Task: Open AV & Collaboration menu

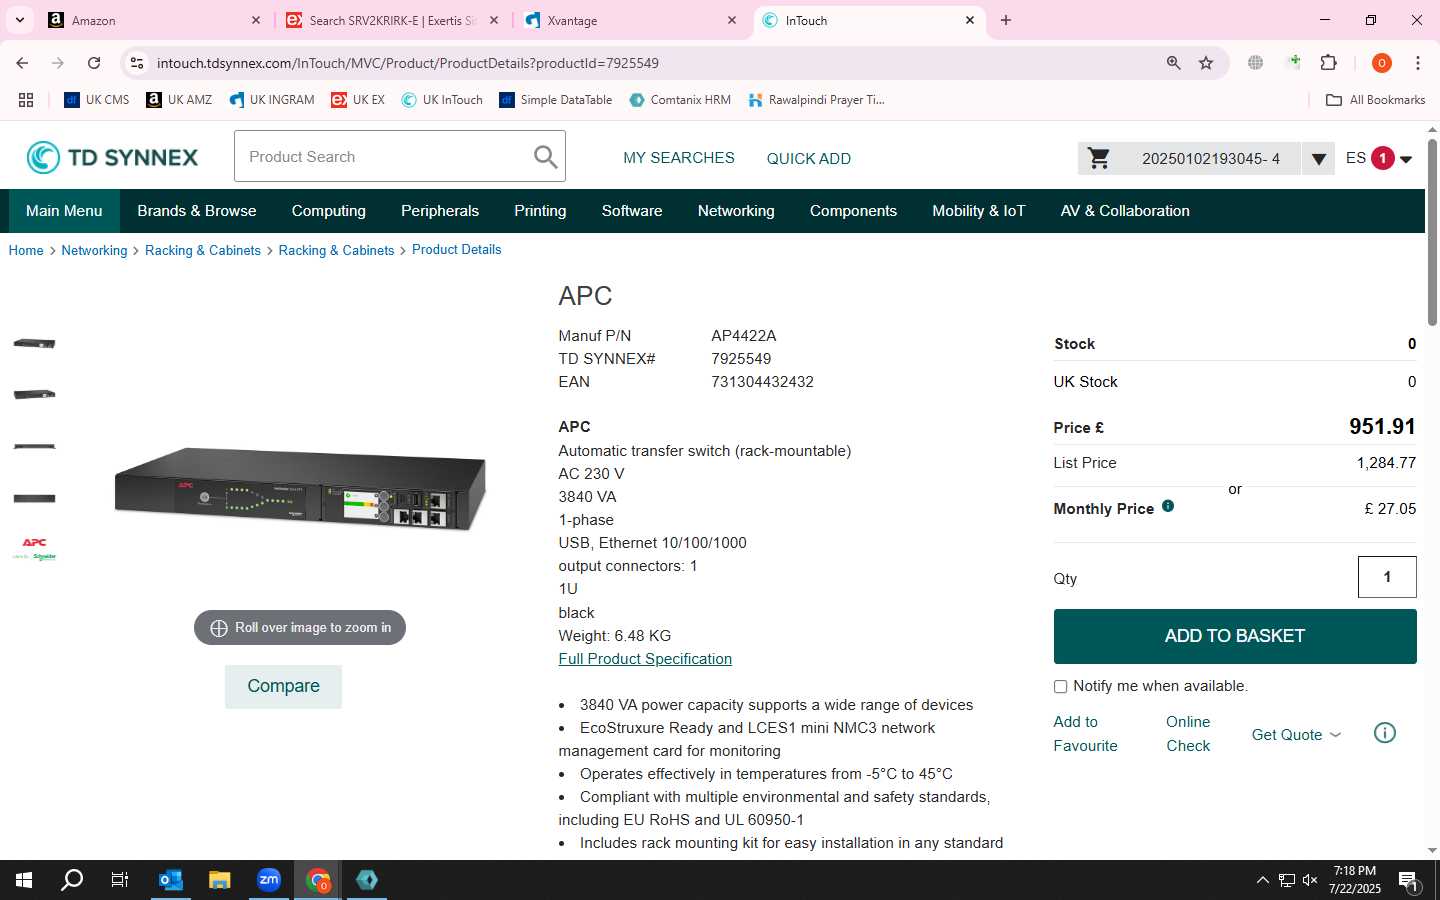Action: [1125, 211]
